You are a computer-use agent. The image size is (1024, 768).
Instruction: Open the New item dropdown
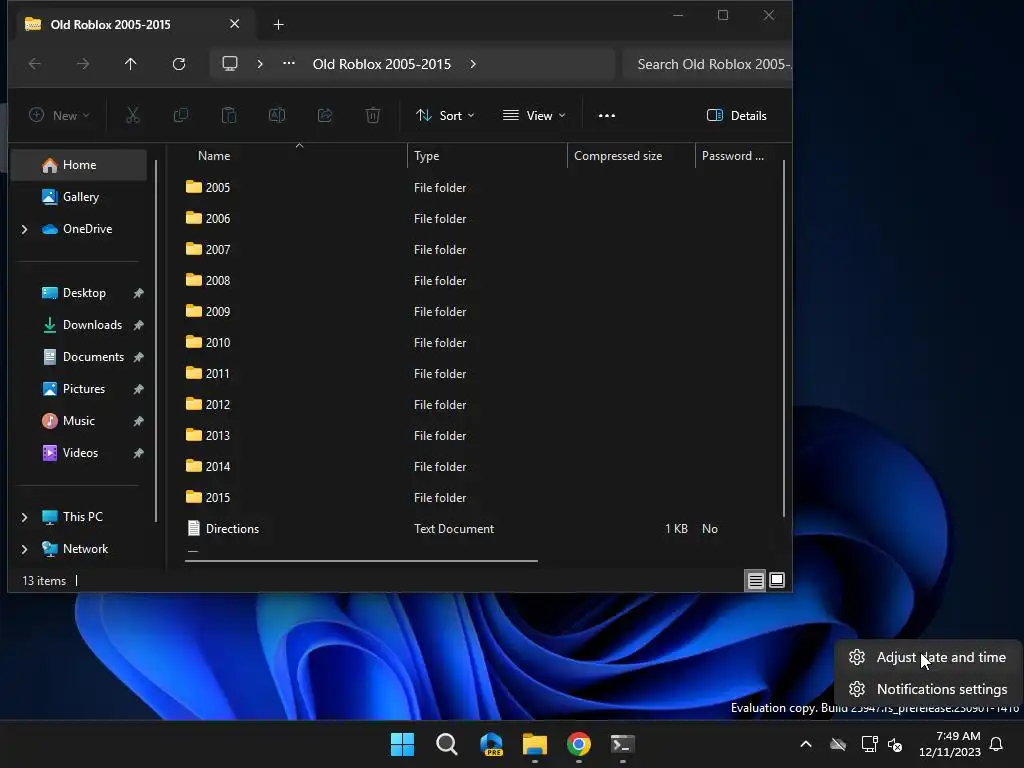pyautogui.click(x=59, y=116)
